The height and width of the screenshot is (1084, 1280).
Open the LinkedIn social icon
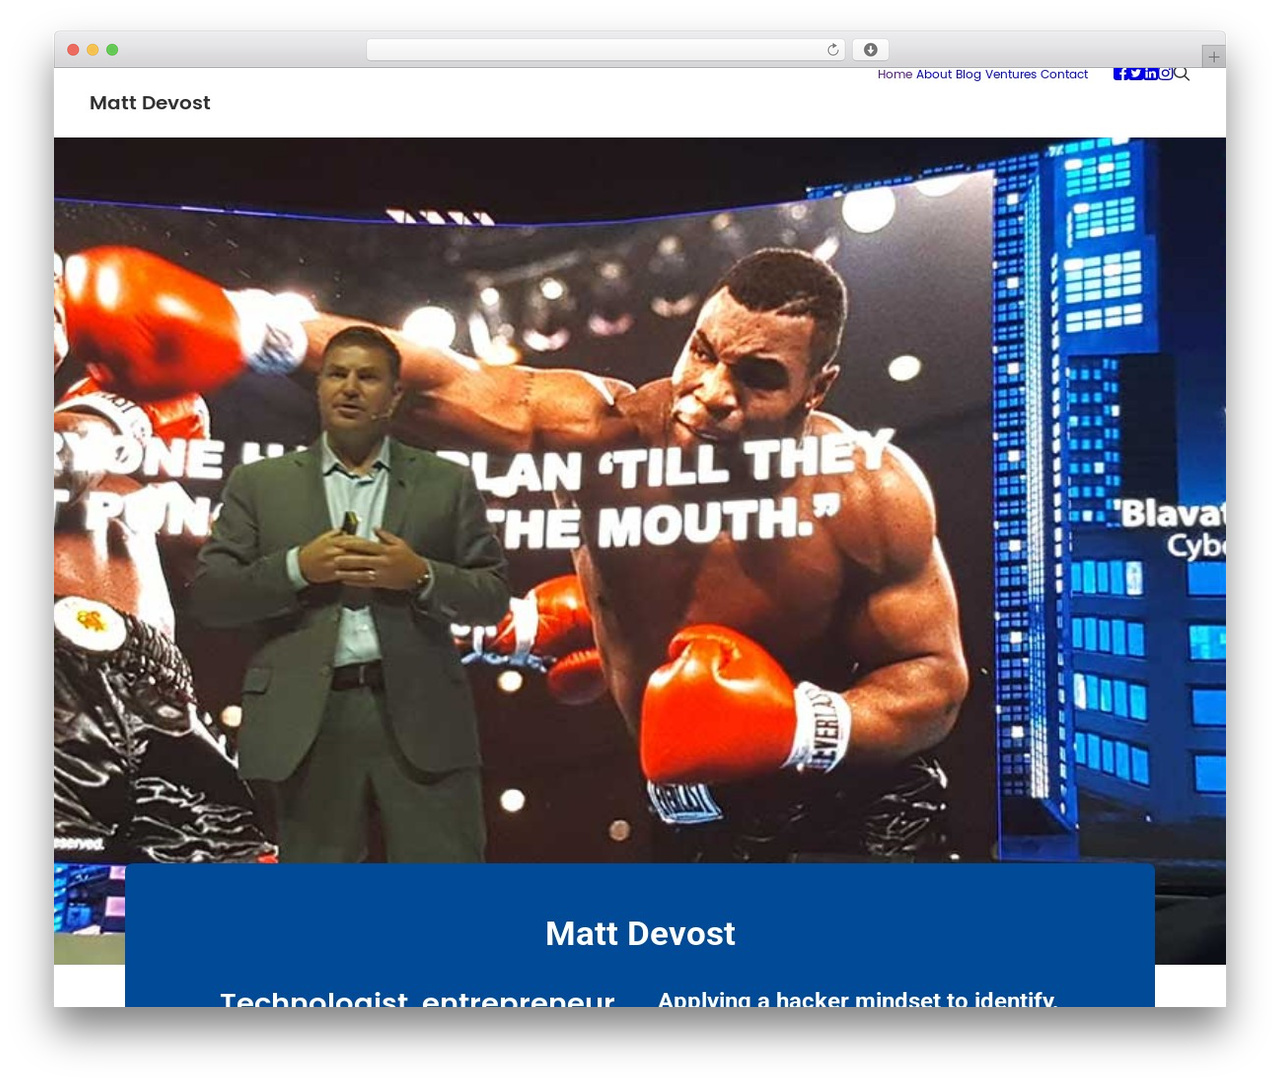[1151, 74]
